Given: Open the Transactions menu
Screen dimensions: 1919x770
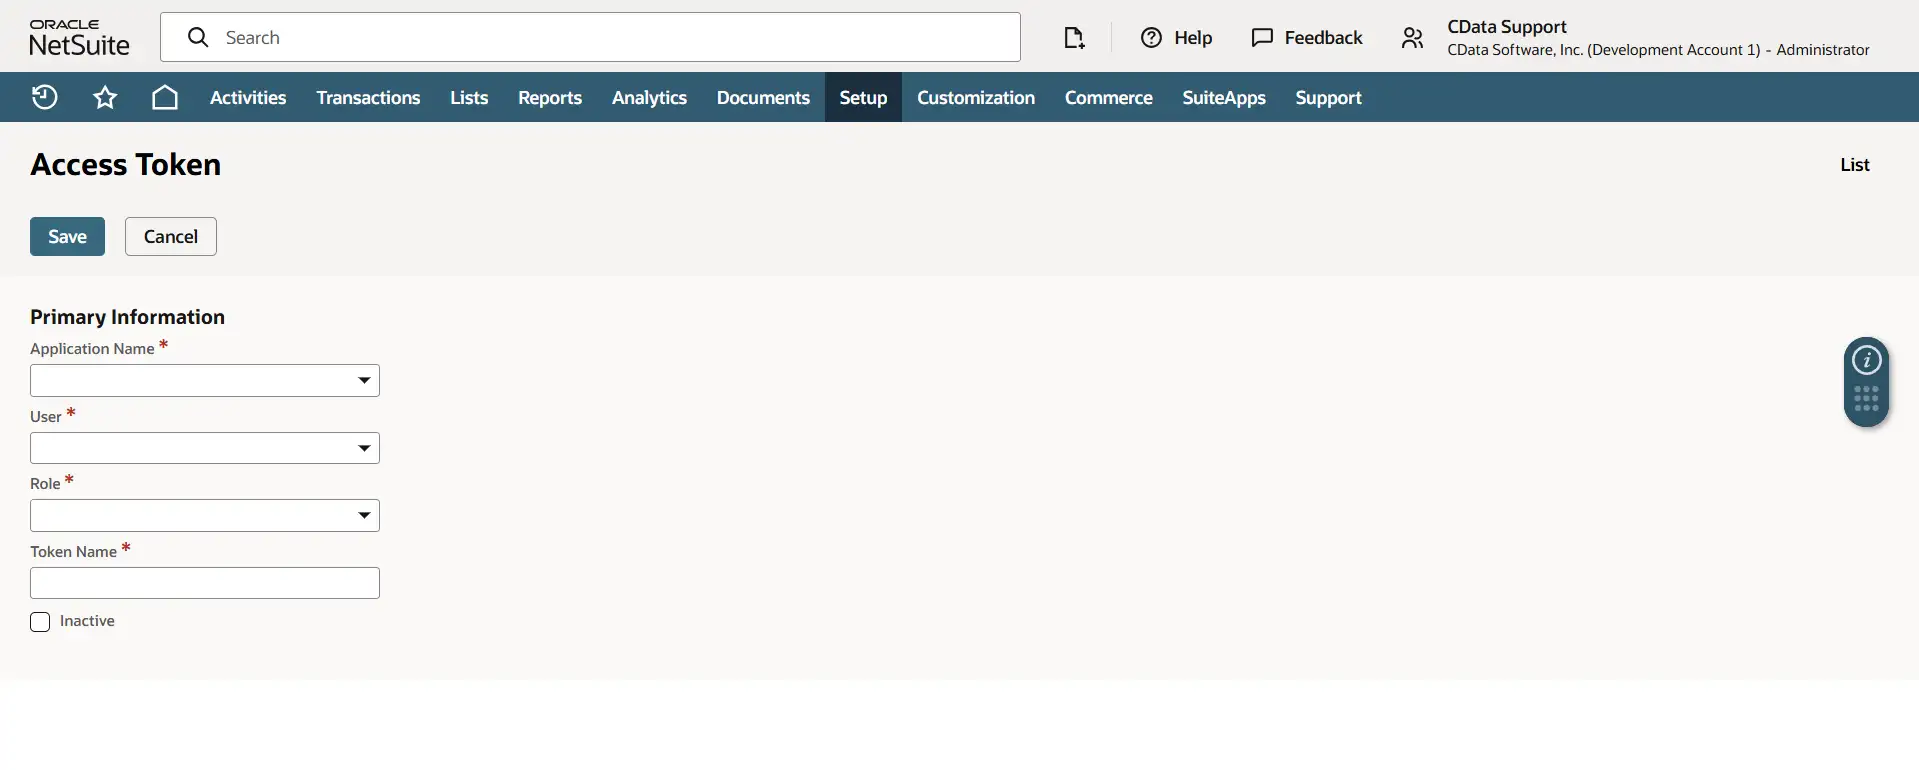Looking at the screenshot, I should (368, 98).
